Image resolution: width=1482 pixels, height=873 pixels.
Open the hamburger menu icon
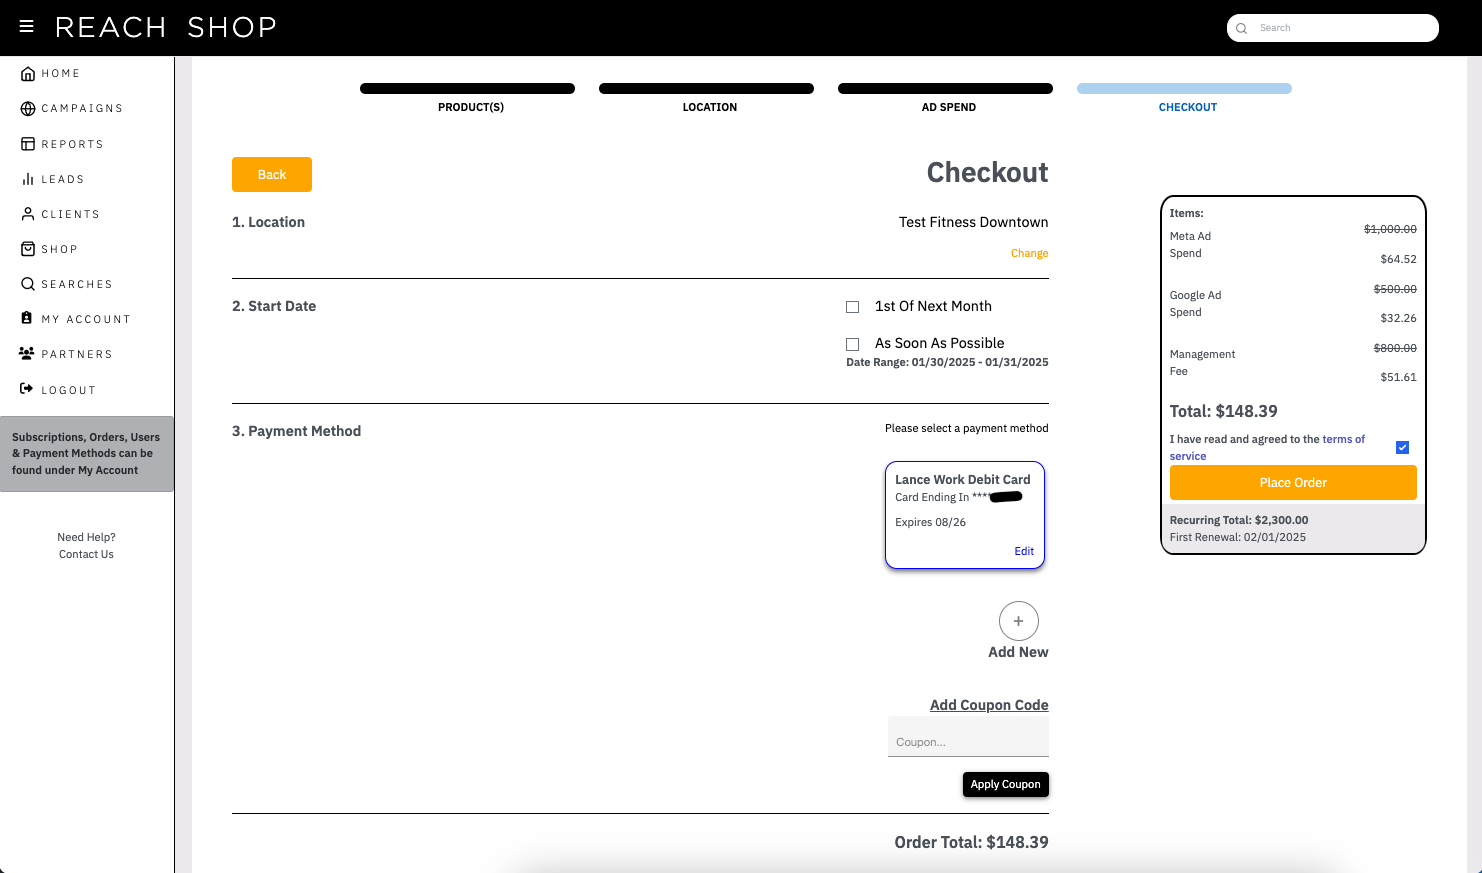click(x=27, y=27)
